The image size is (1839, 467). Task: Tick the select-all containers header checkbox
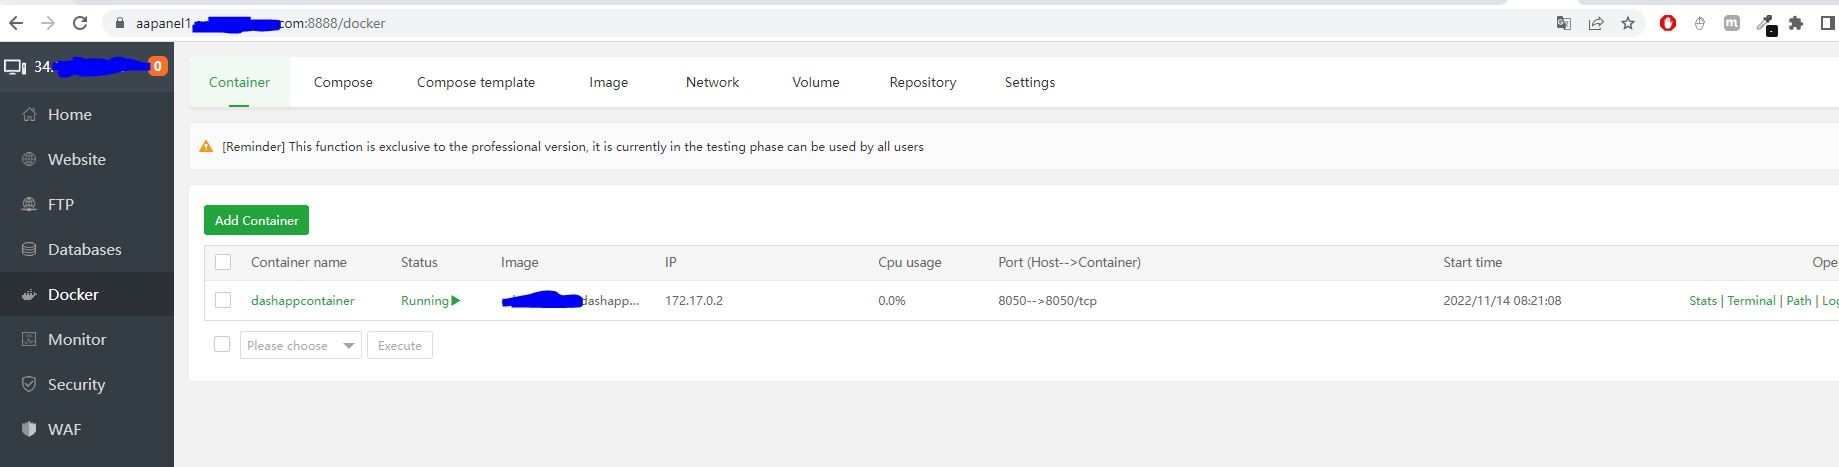tap(223, 262)
